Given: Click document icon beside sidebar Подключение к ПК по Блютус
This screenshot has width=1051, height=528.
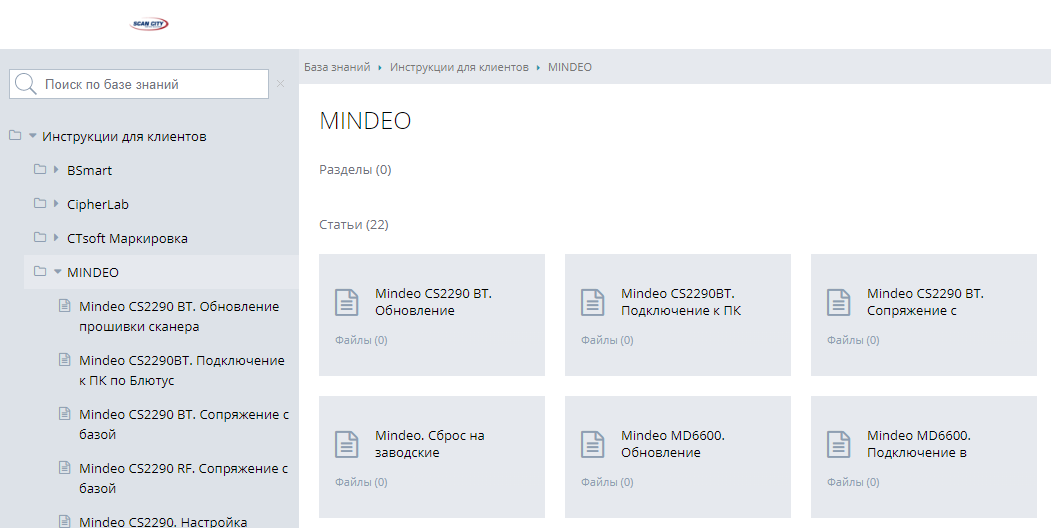Looking at the screenshot, I should pyautogui.click(x=64, y=360).
